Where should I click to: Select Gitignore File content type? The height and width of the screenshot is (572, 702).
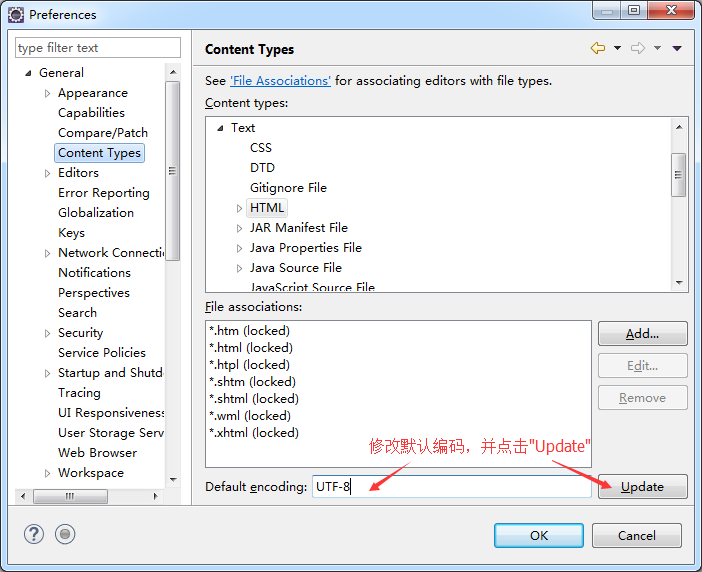(x=288, y=188)
